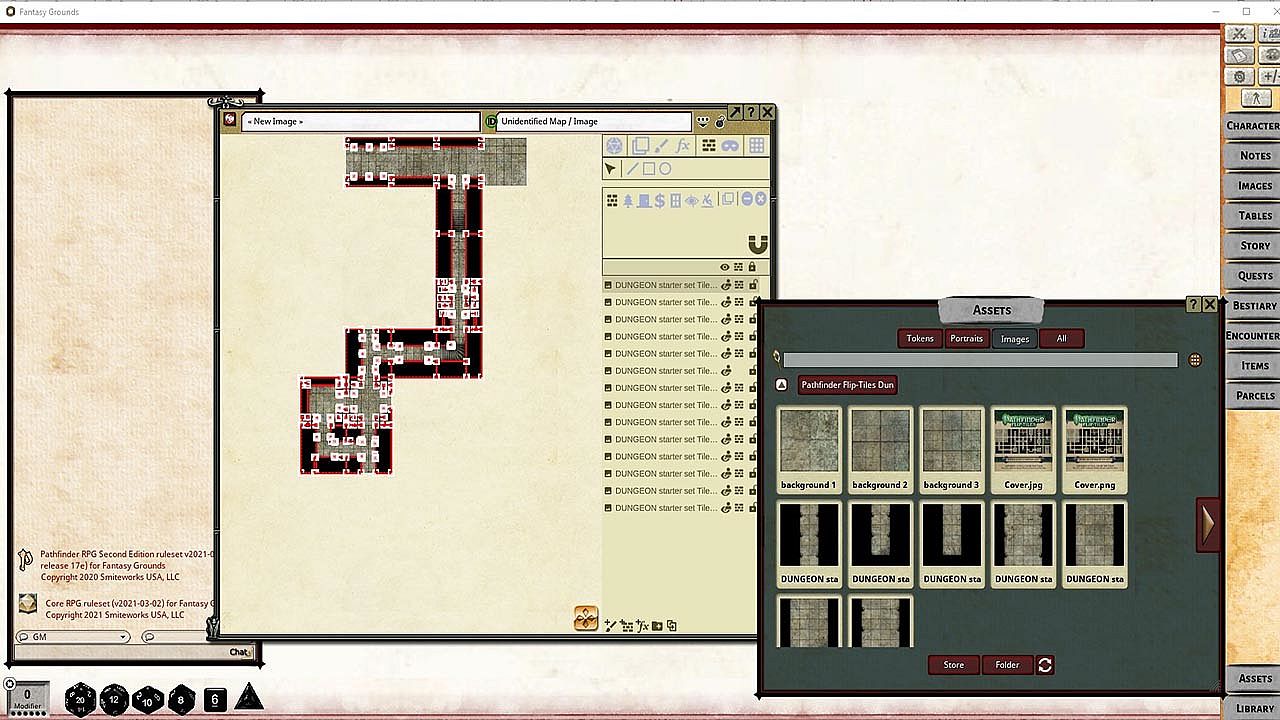Viewport: 1280px width, 720px height.
Task: Toggle visibility on the last DUNGEON layer
Action: 726,508
